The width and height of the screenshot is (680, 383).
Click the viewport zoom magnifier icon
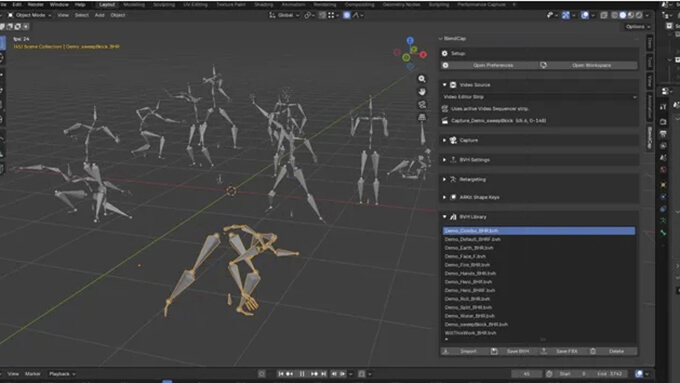pyautogui.click(x=422, y=79)
